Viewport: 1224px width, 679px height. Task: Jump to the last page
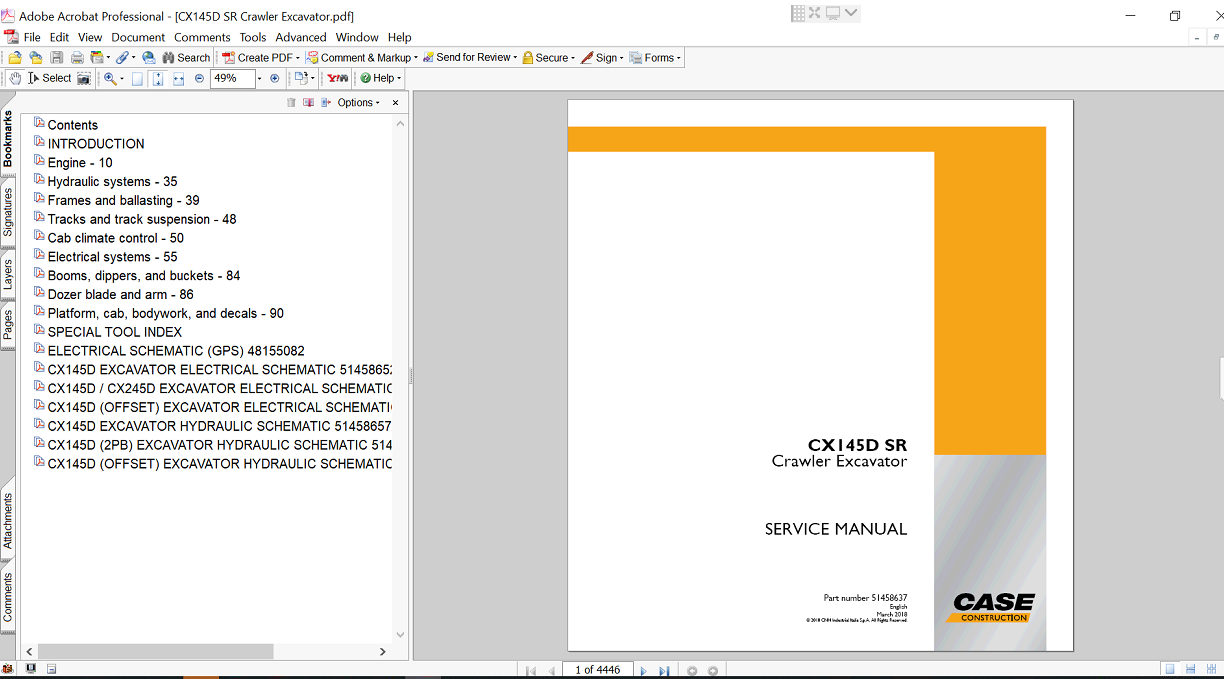pos(664,671)
